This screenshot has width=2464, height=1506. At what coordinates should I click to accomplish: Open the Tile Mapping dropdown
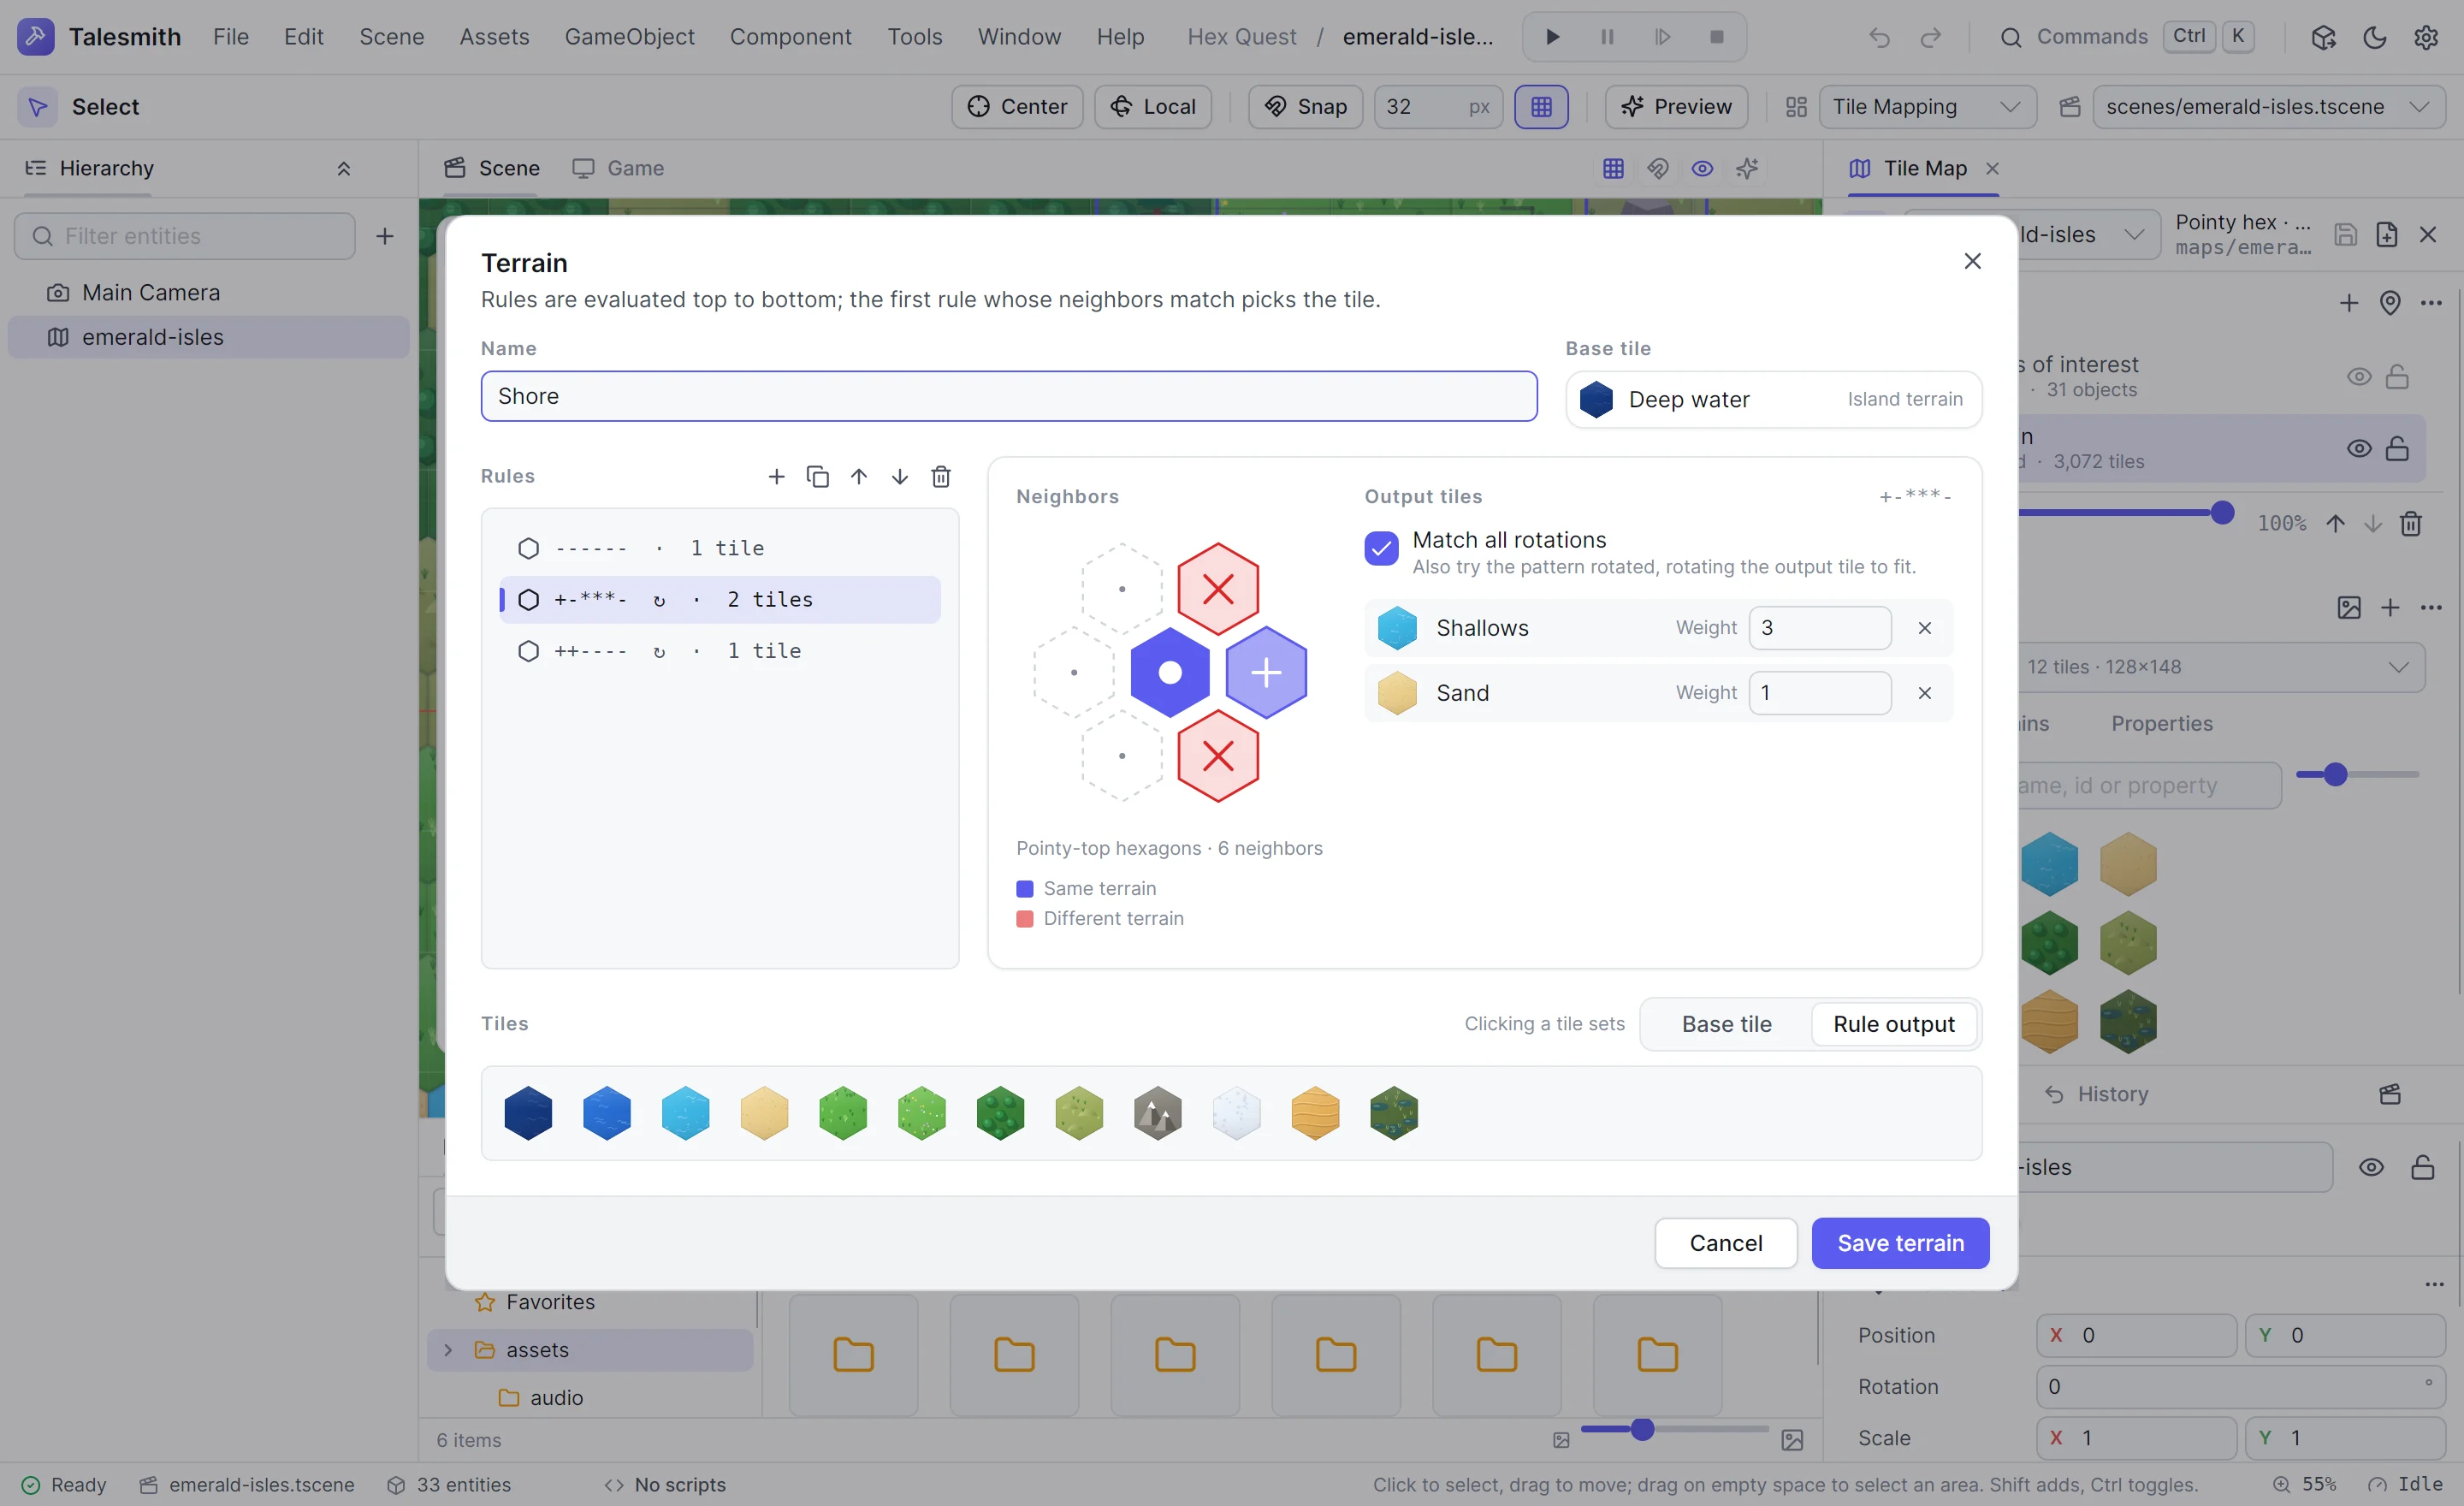(x=1927, y=107)
